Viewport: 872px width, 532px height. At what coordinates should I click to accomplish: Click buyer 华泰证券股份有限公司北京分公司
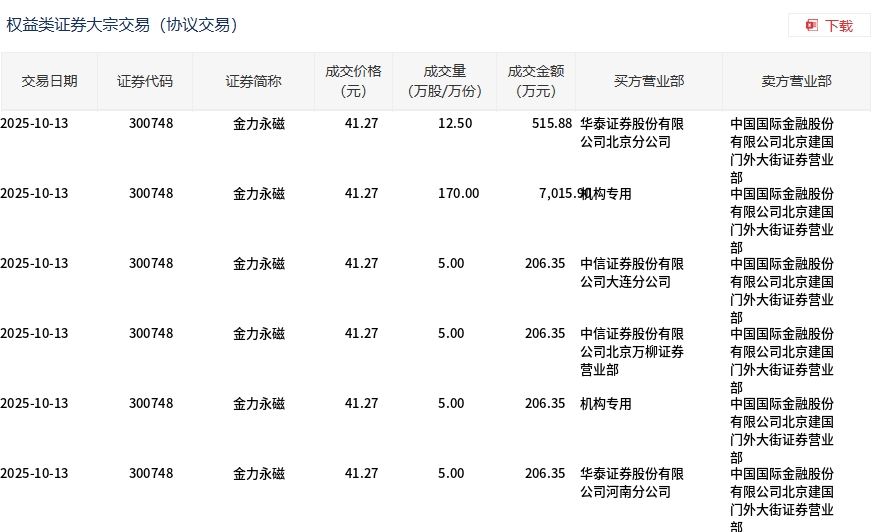(632, 133)
